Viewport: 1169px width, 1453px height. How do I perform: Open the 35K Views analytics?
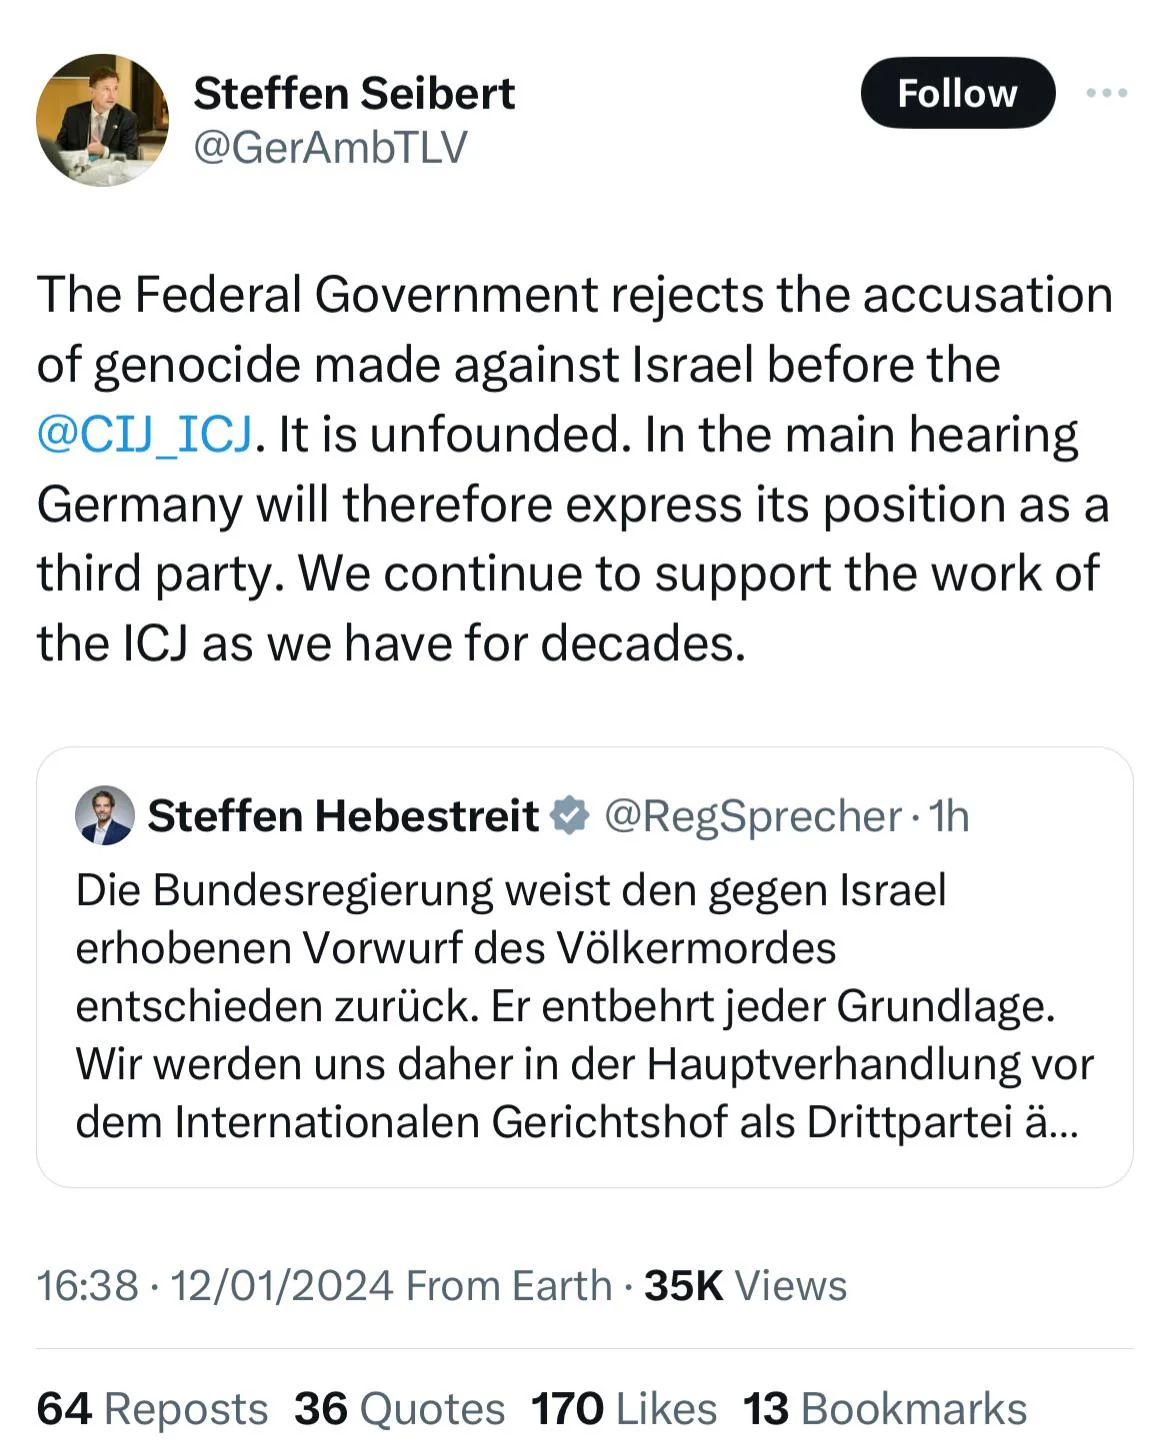pos(745,1286)
